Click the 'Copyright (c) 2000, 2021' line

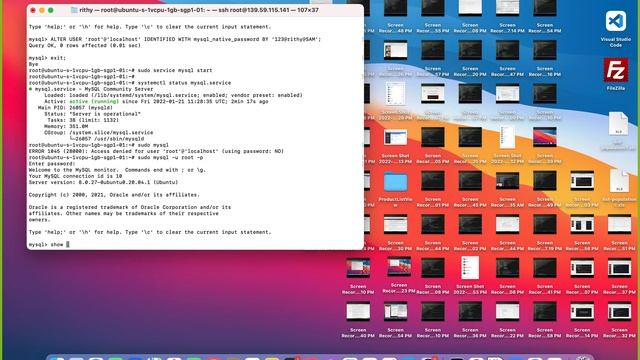(114, 195)
